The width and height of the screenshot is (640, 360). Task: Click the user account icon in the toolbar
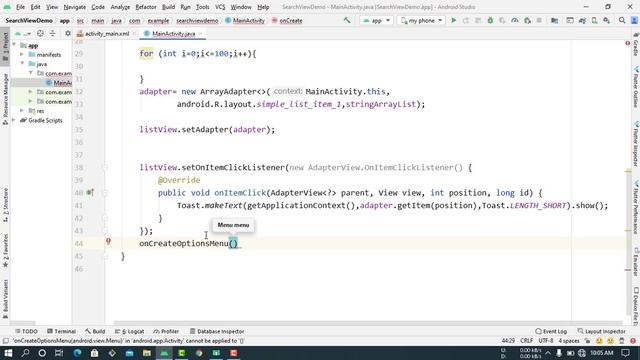634,20
